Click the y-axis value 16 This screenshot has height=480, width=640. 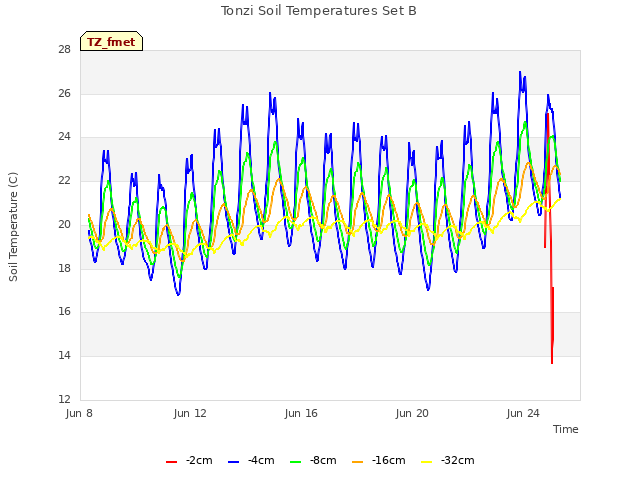[64, 312]
